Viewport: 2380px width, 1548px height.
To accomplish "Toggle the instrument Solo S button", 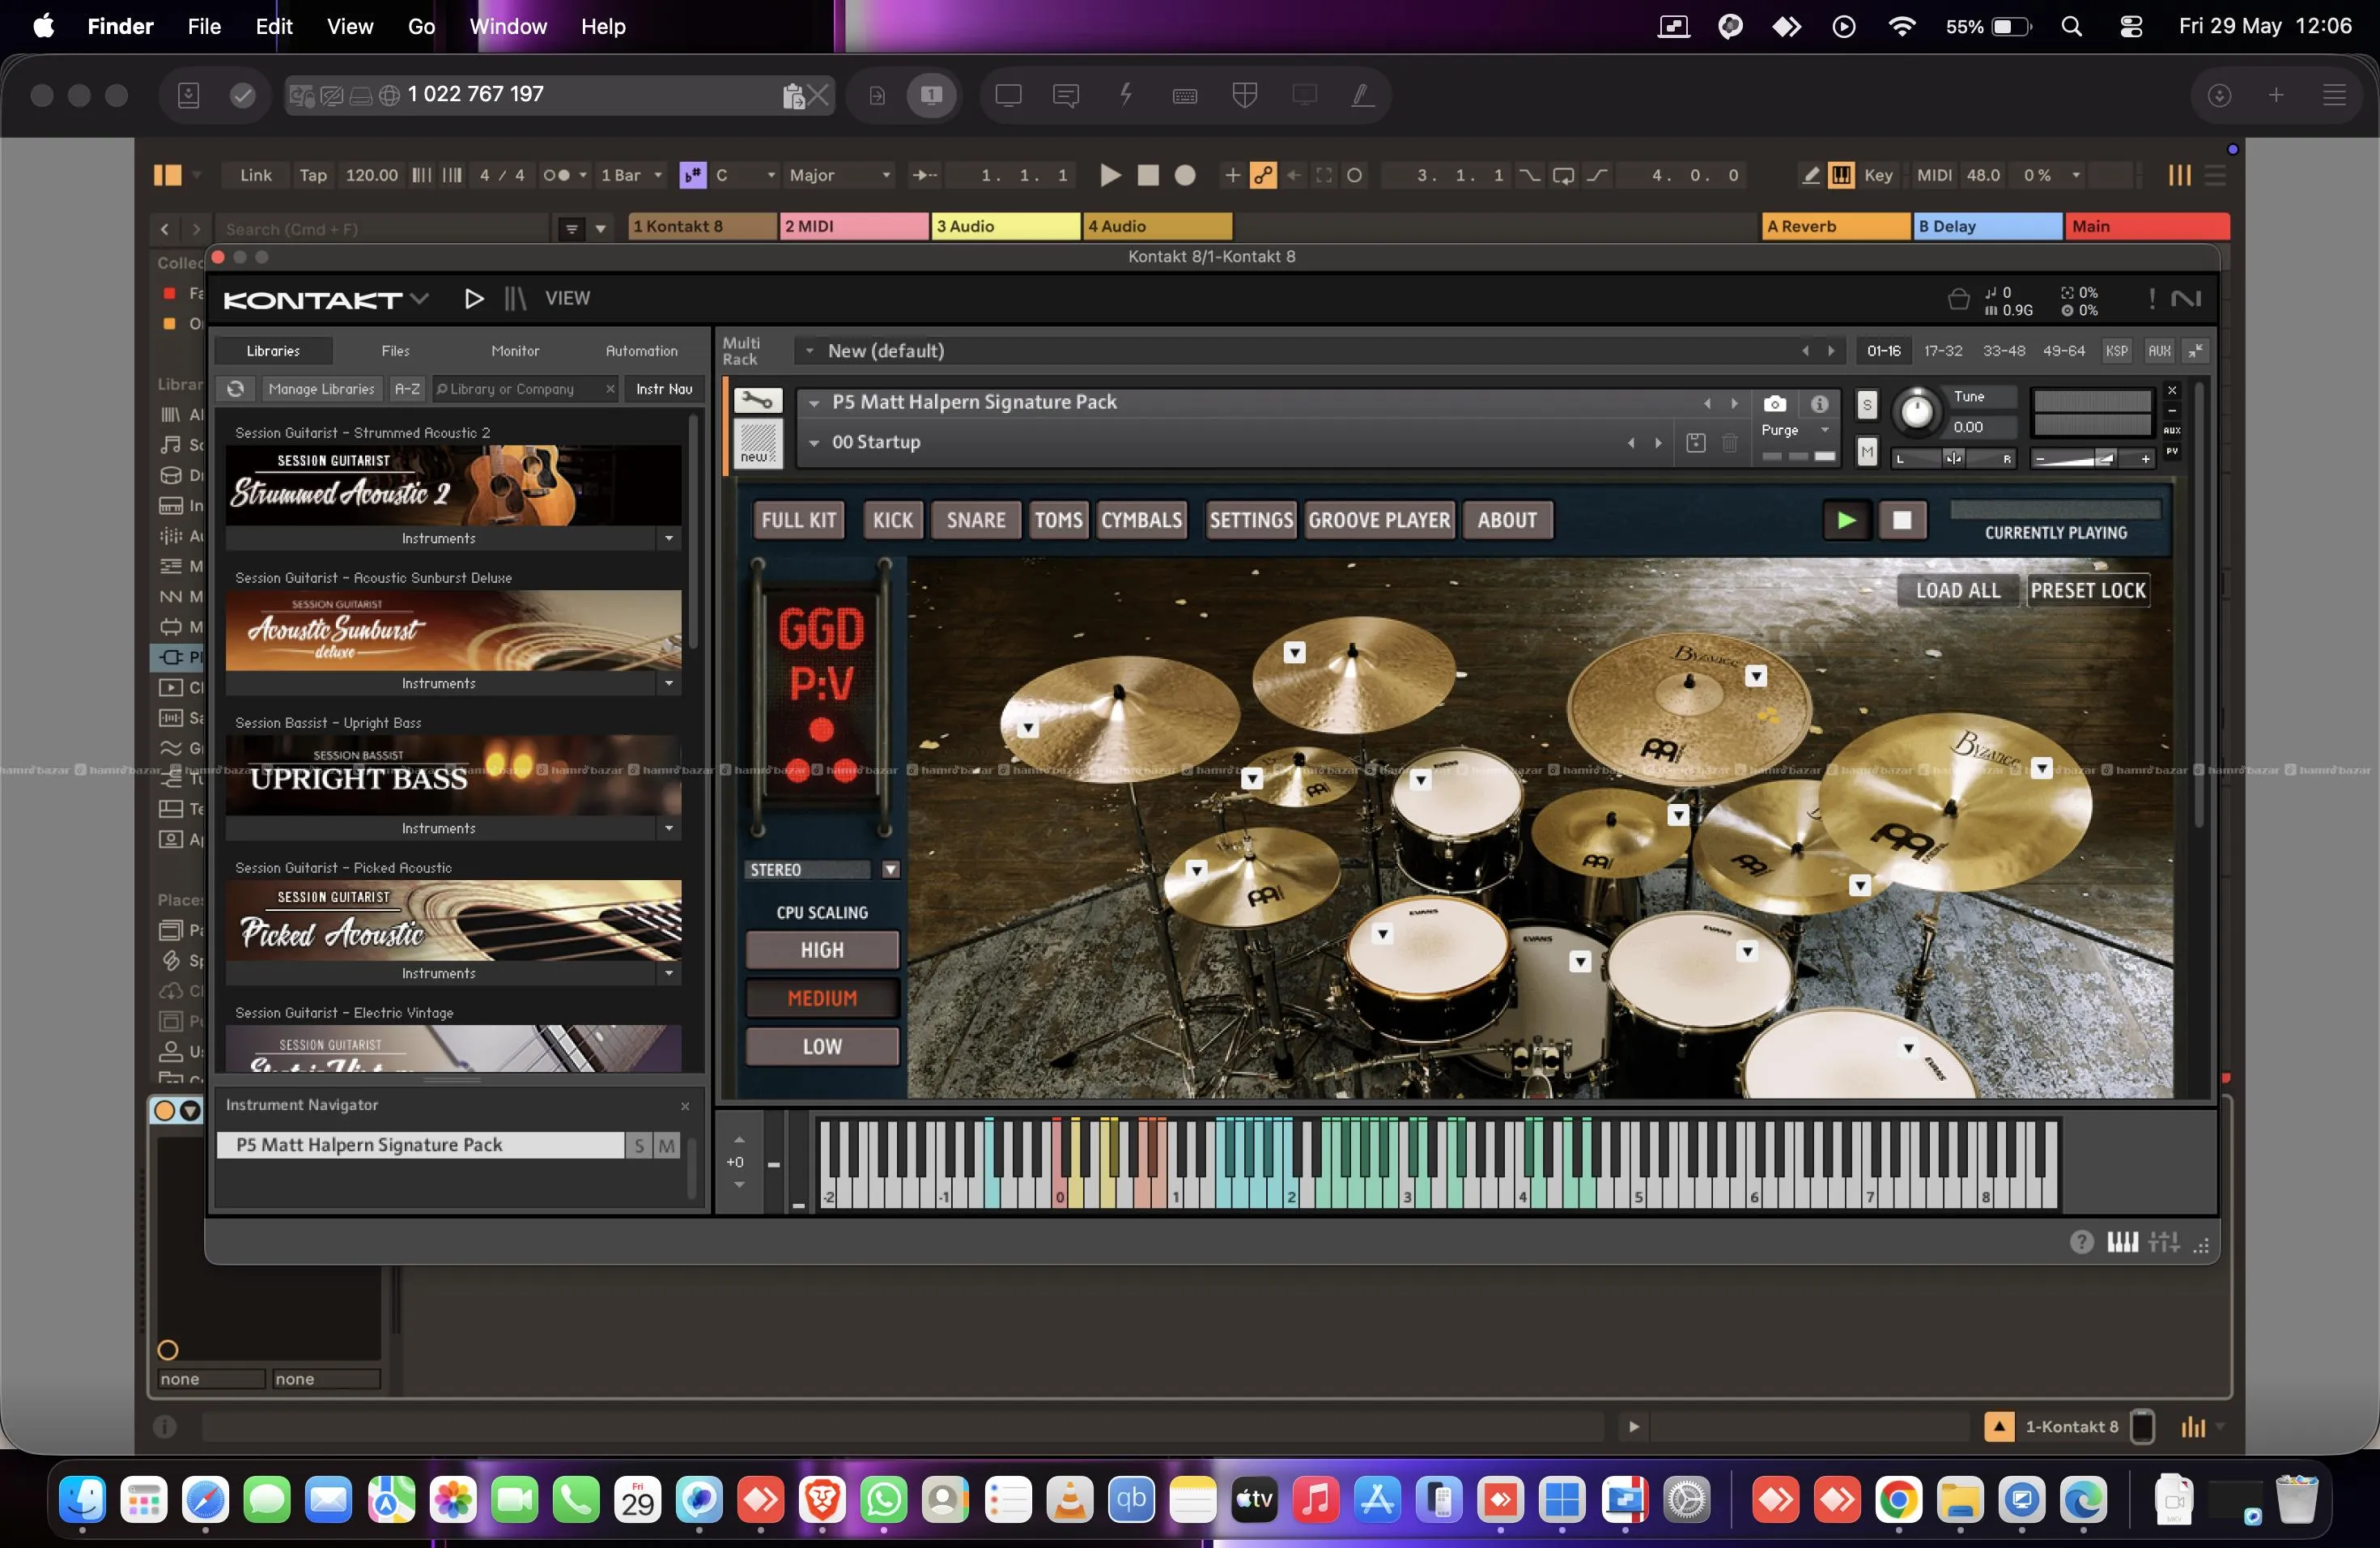I will click(x=1866, y=405).
